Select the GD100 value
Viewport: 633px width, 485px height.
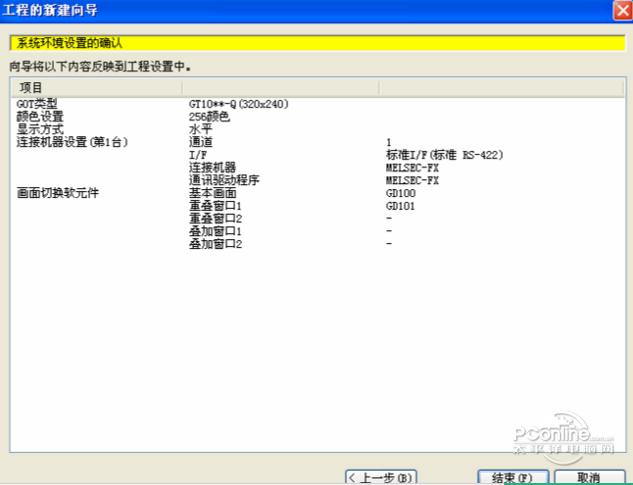tap(400, 193)
